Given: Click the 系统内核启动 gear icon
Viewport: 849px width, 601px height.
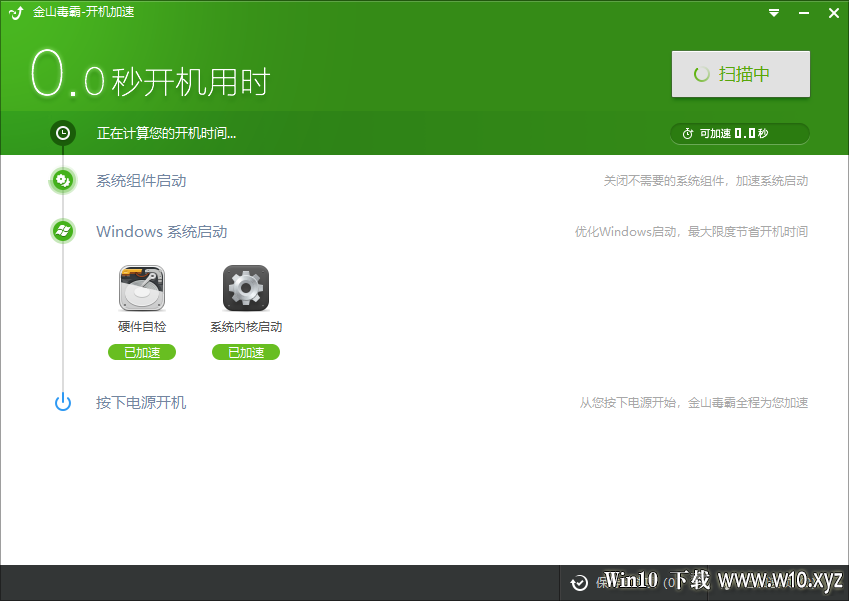Looking at the screenshot, I should pyautogui.click(x=246, y=288).
